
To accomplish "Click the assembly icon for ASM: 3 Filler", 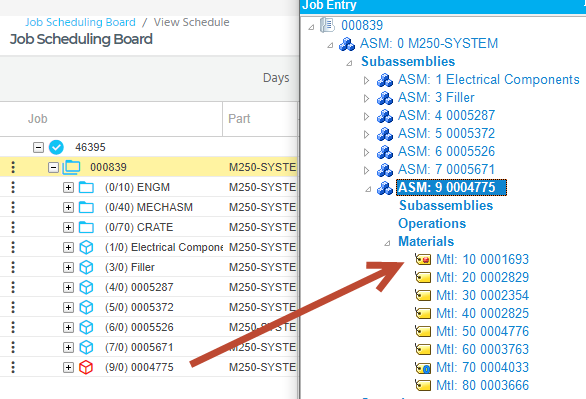I will click(x=385, y=98).
